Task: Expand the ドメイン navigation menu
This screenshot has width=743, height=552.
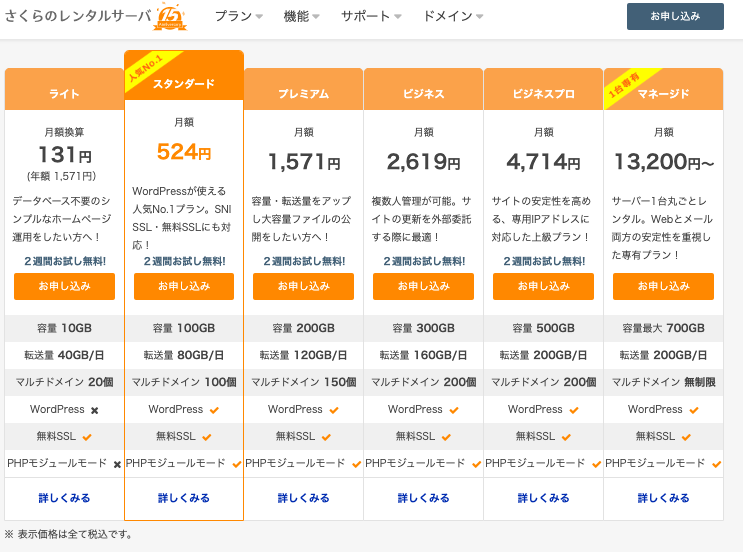Action: [453, 16]
